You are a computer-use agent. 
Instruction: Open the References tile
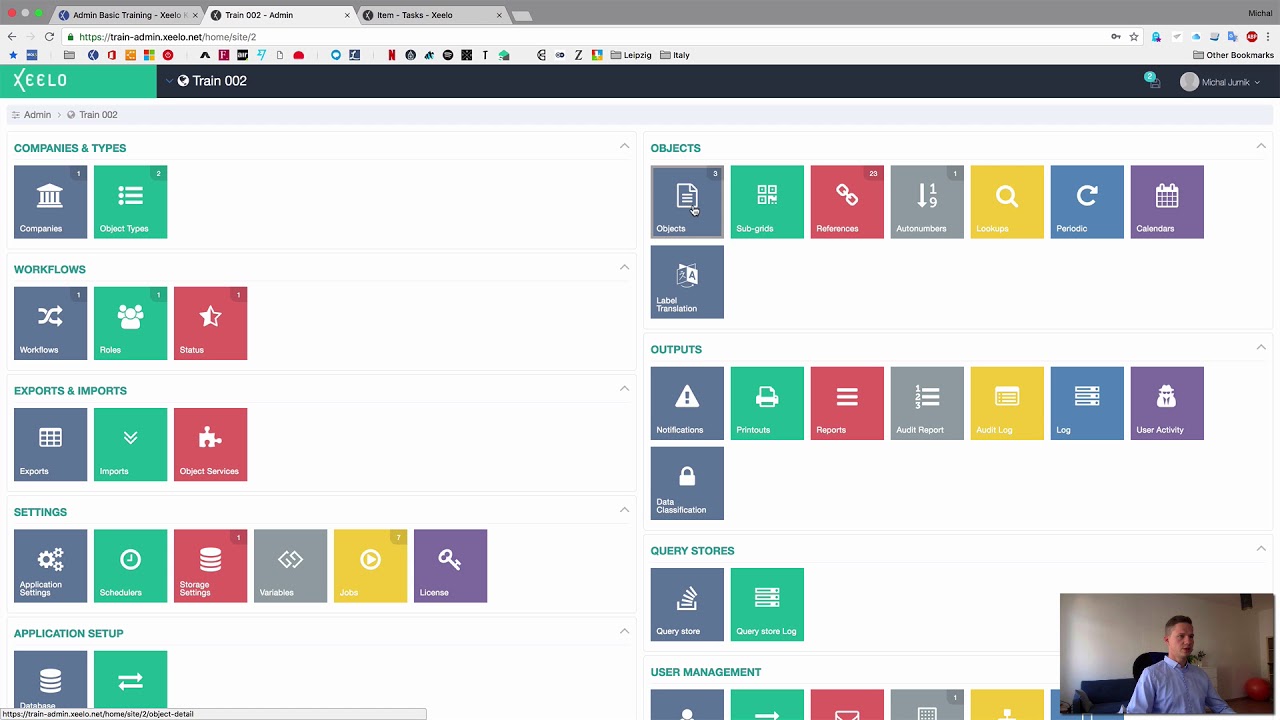pos(847,202)
